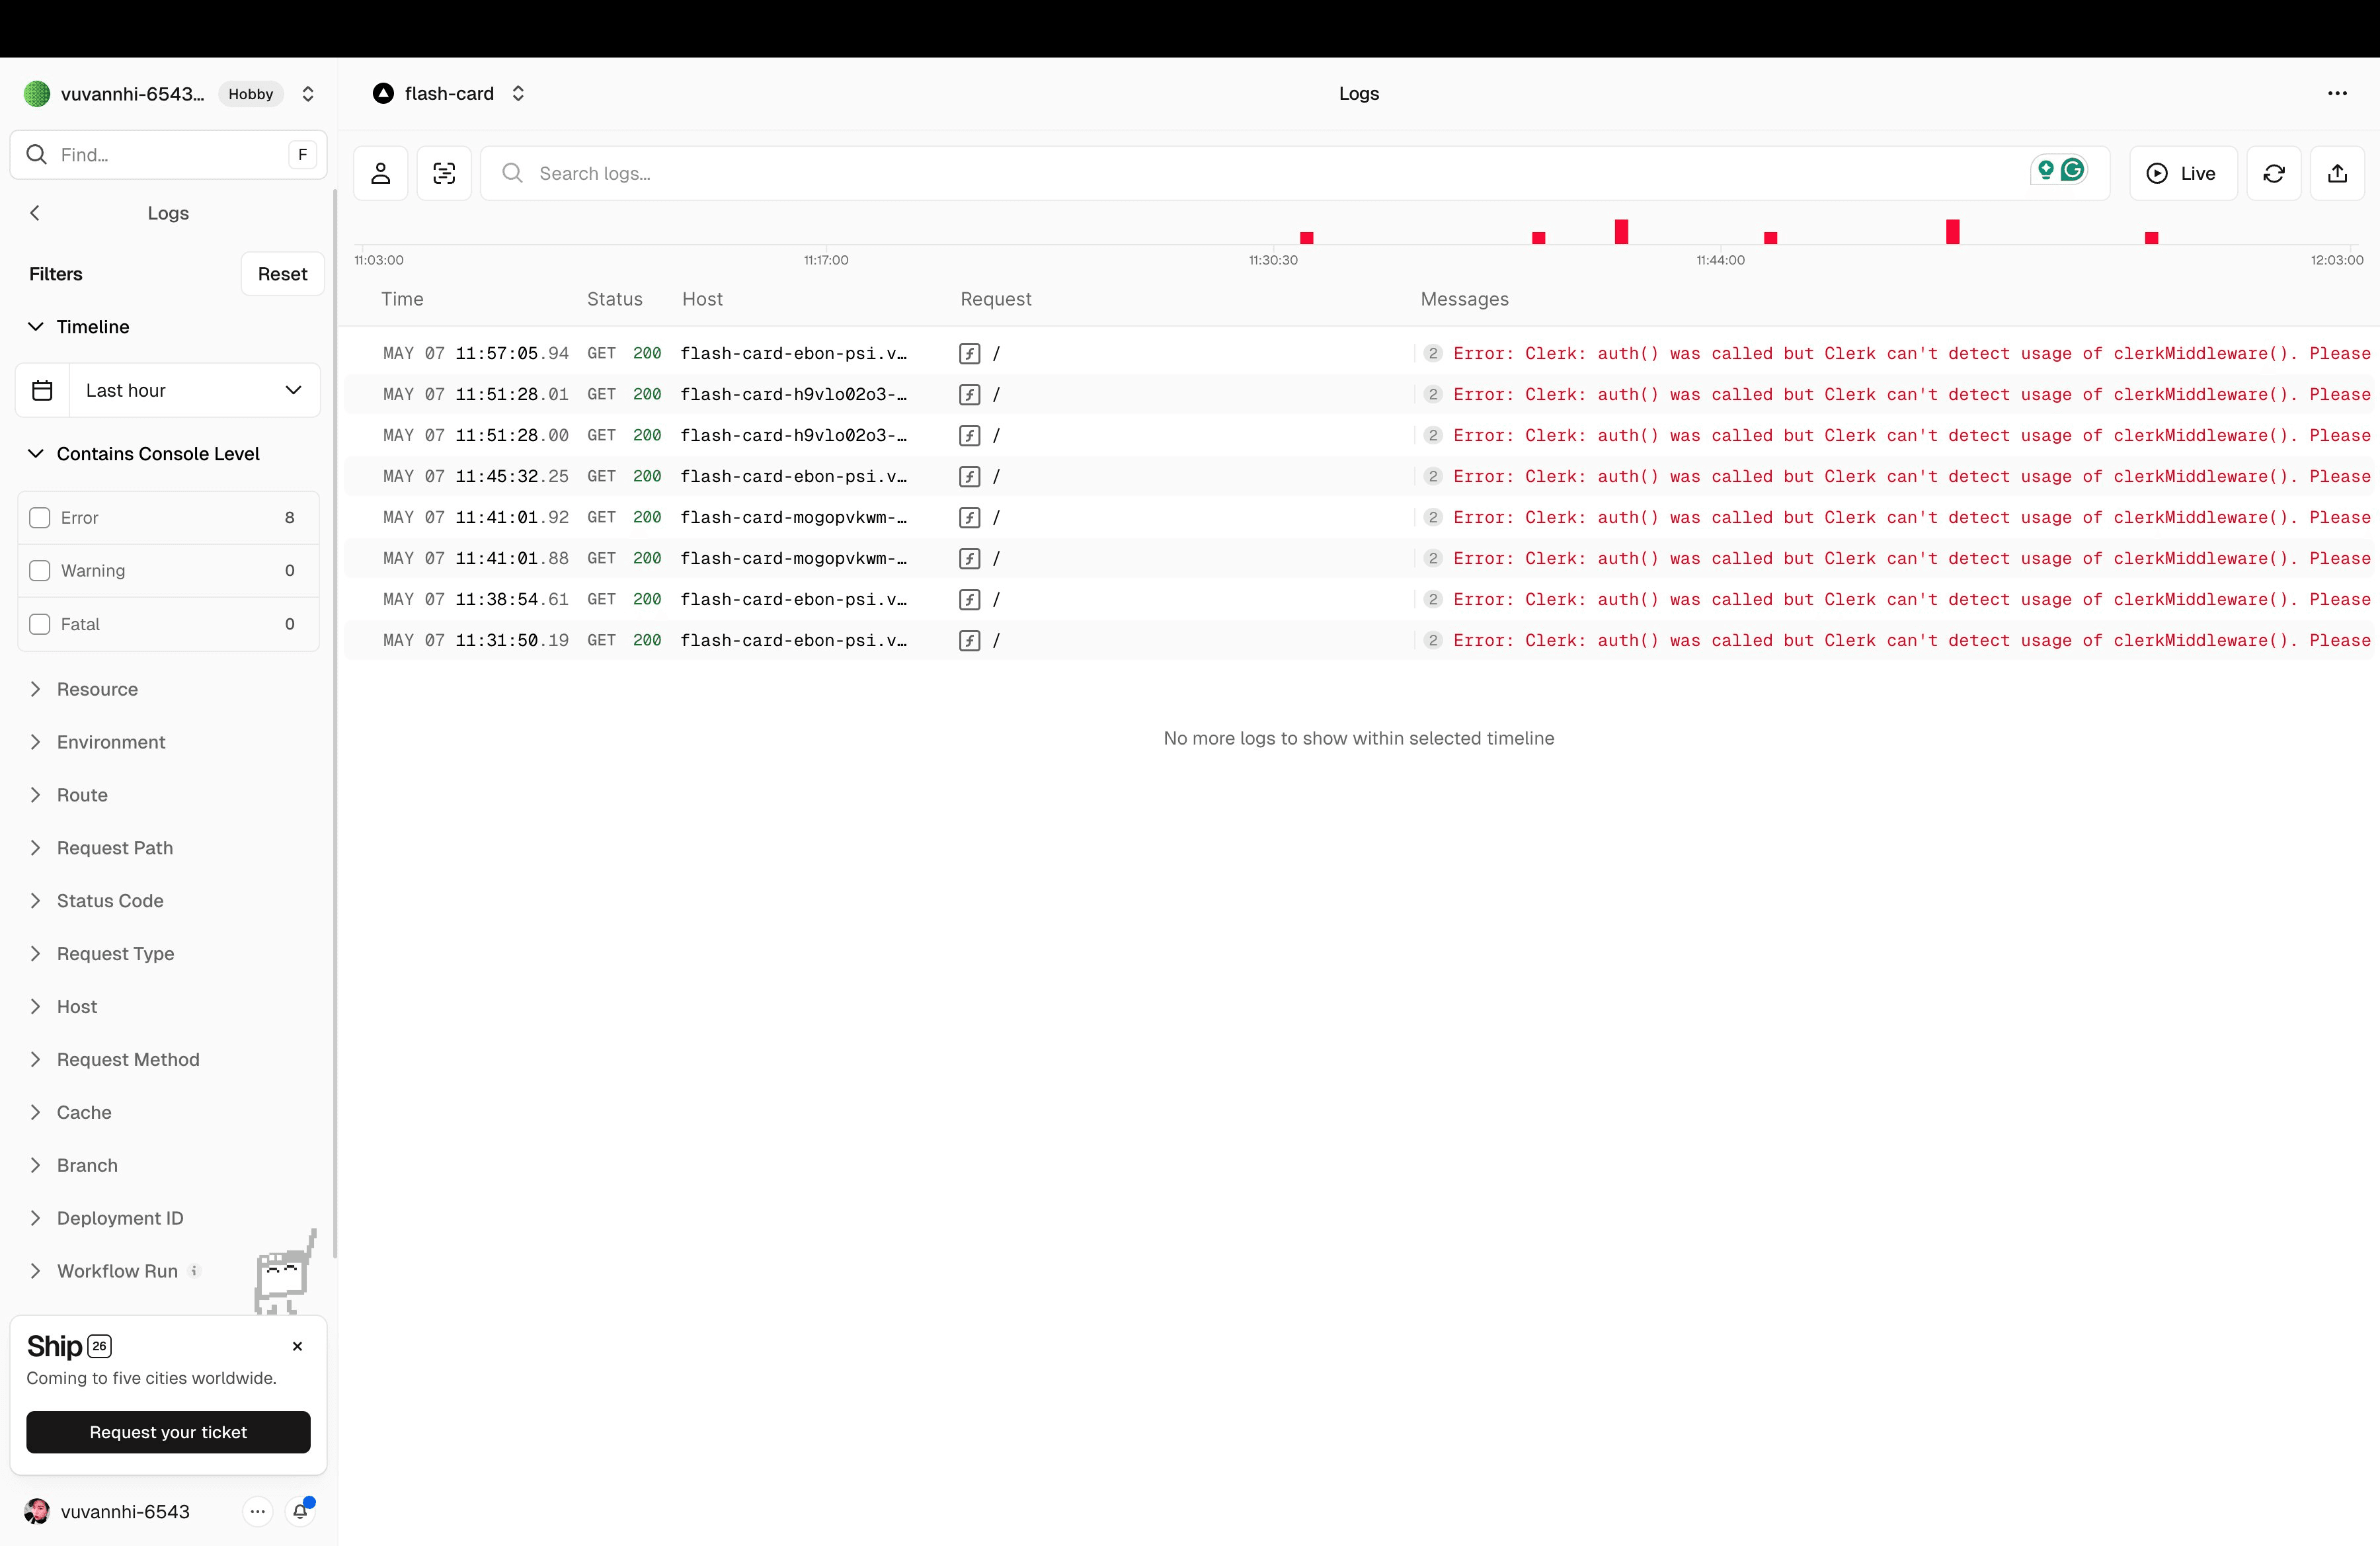Collapse Contains Console Level section

(x=144, y=453)
